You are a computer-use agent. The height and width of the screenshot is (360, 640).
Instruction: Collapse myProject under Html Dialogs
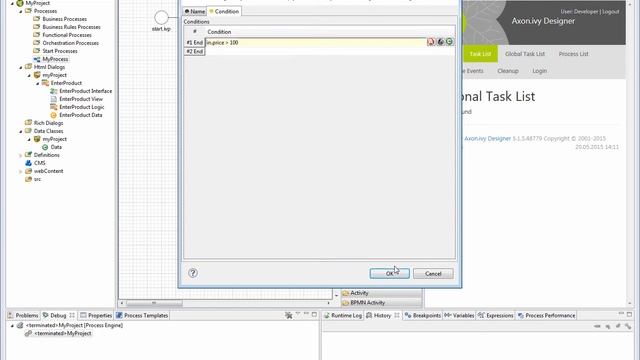pyautogui.click(x=29, y=76)
